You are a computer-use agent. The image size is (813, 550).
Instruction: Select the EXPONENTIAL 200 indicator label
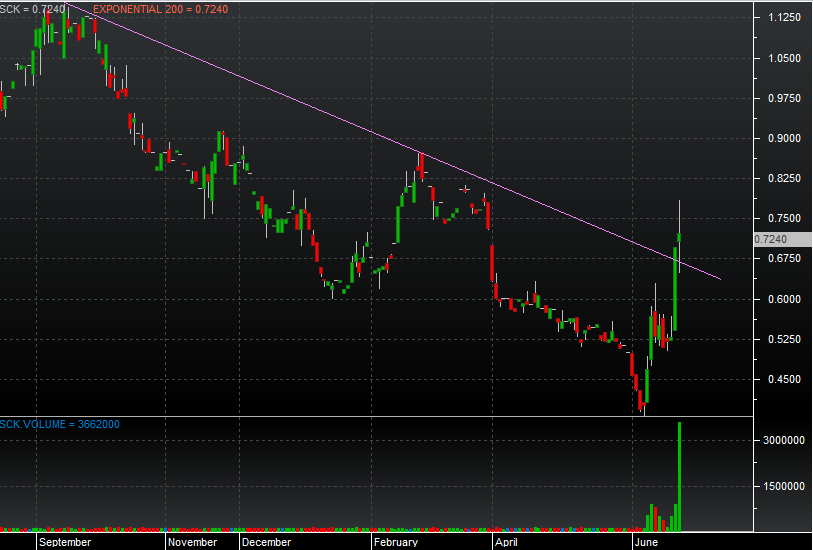tap(160, 9)
